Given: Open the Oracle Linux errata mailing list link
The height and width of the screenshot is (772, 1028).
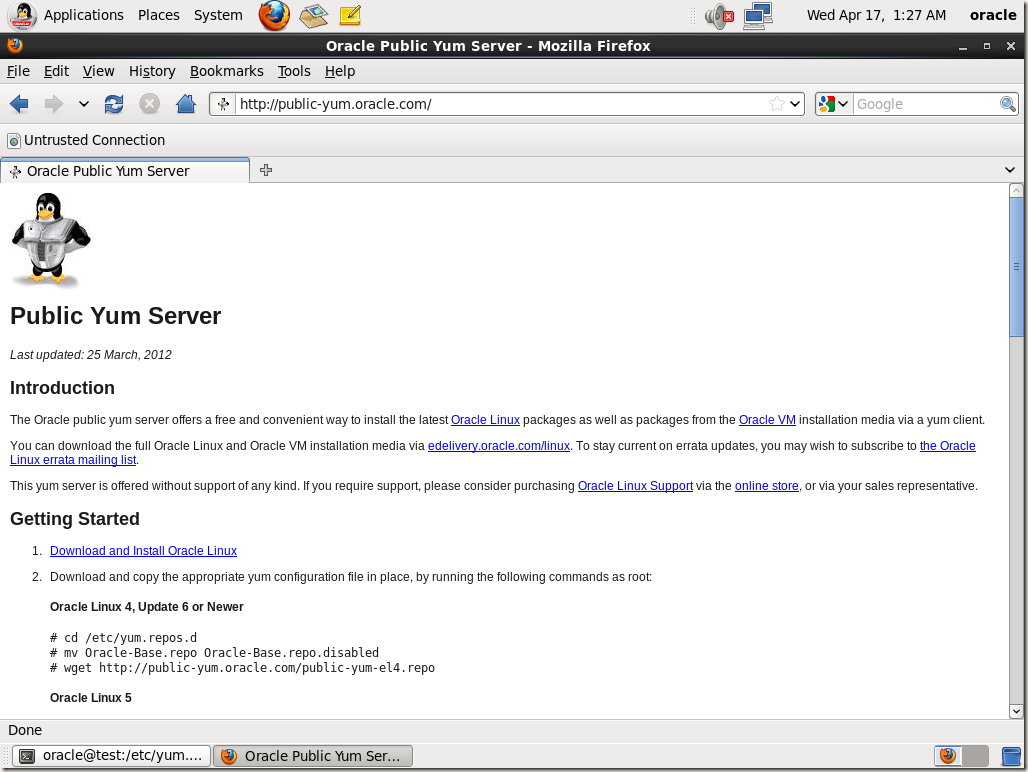Looking at the screenshot, I should [73, 460].
